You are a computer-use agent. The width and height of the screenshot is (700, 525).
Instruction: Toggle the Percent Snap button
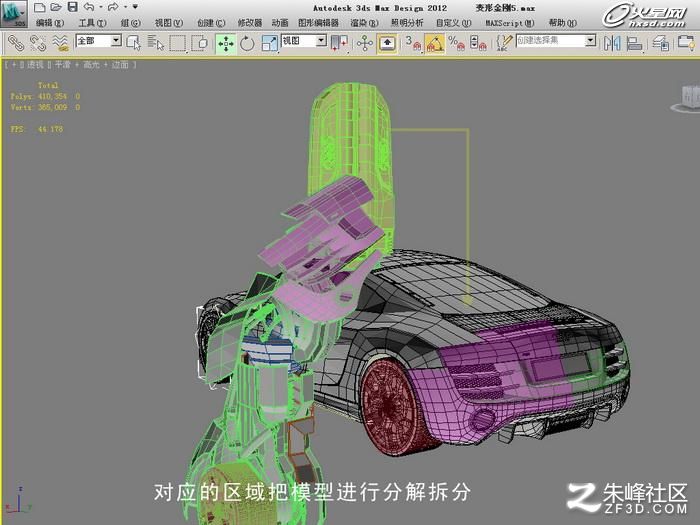456,43
